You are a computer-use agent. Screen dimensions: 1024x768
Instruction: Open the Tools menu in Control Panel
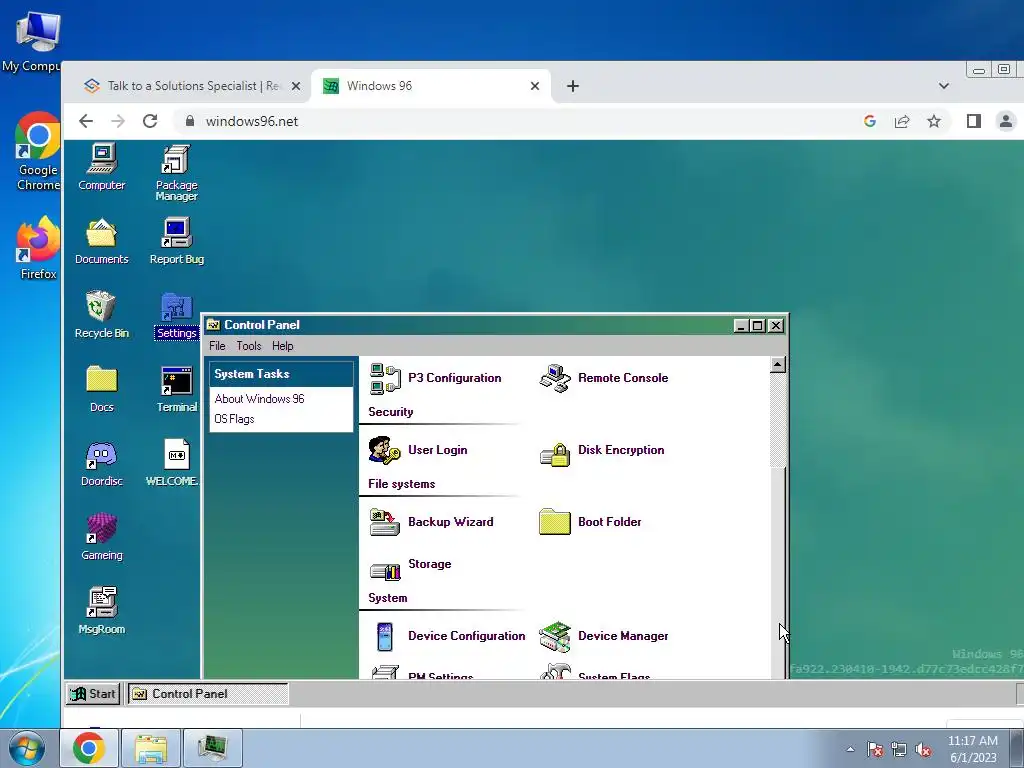tap(249, 346)
